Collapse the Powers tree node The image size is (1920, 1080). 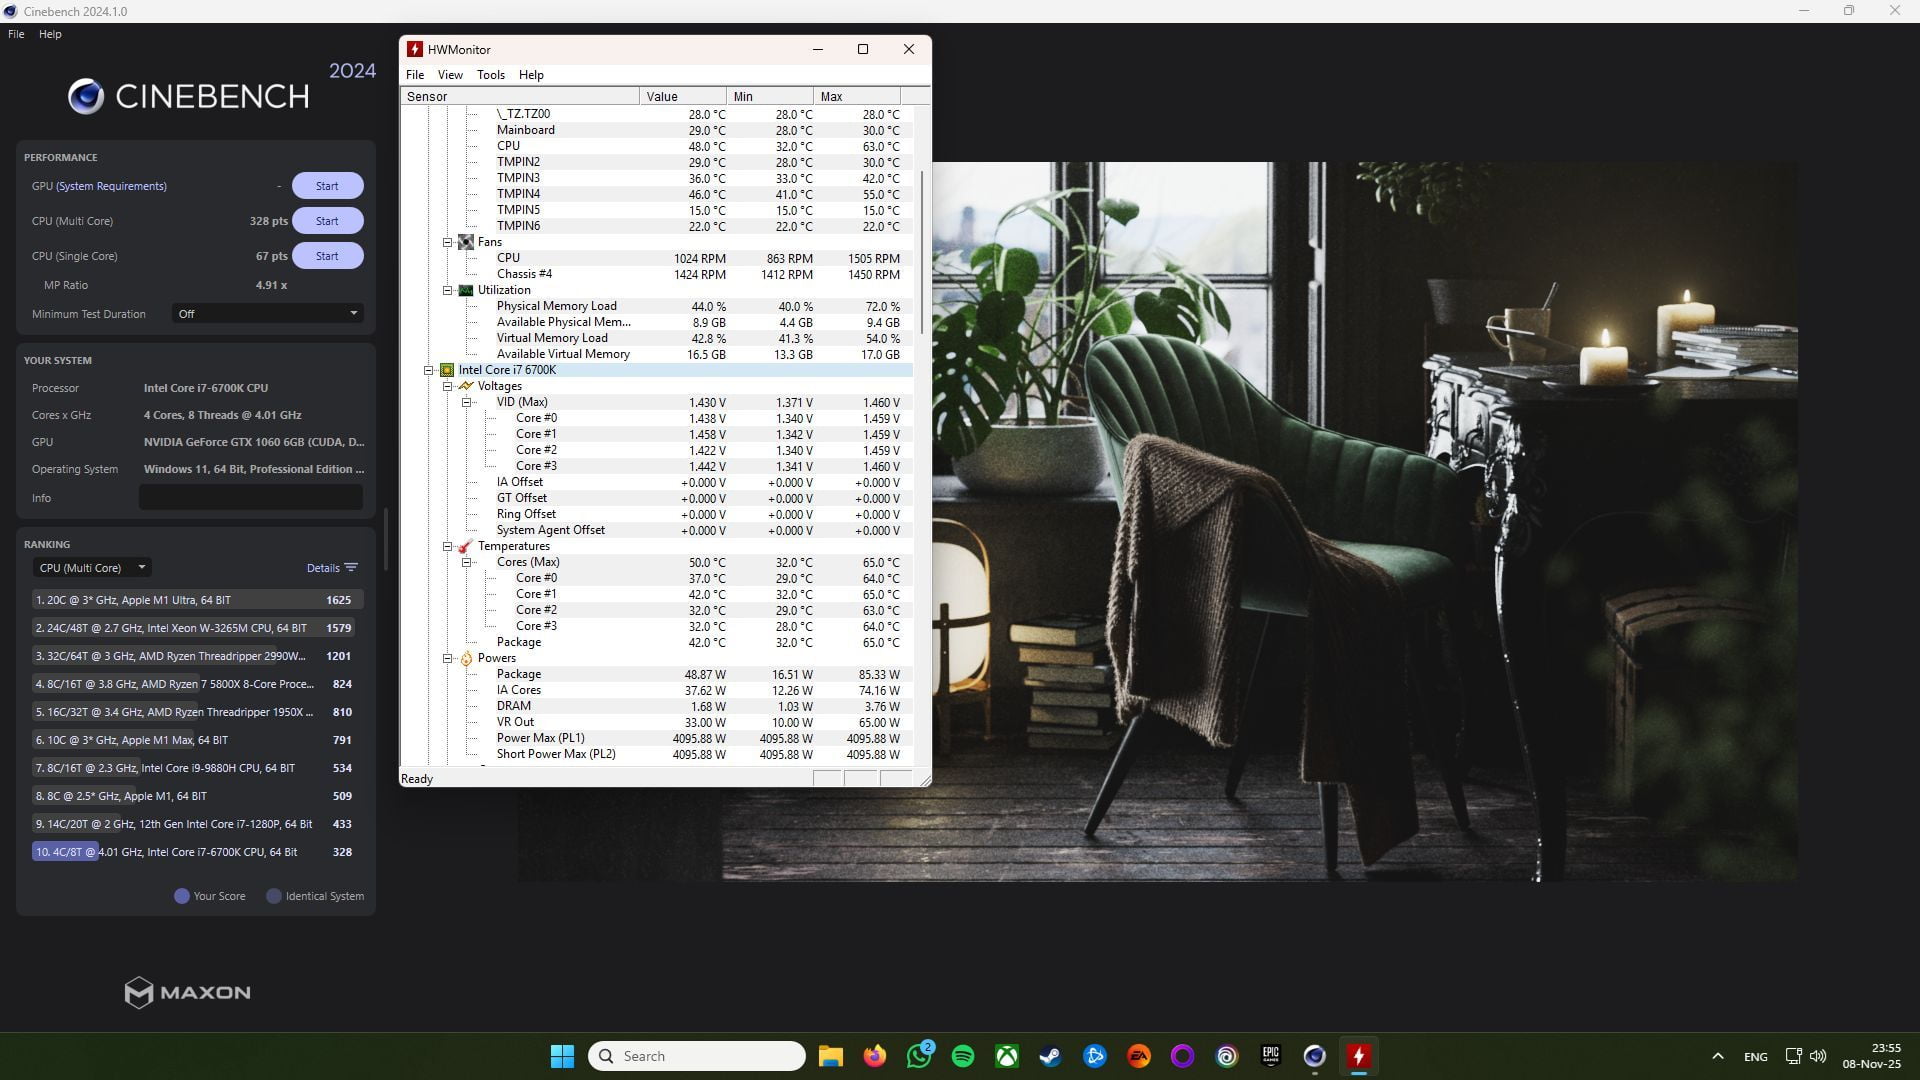click(448, 658)
